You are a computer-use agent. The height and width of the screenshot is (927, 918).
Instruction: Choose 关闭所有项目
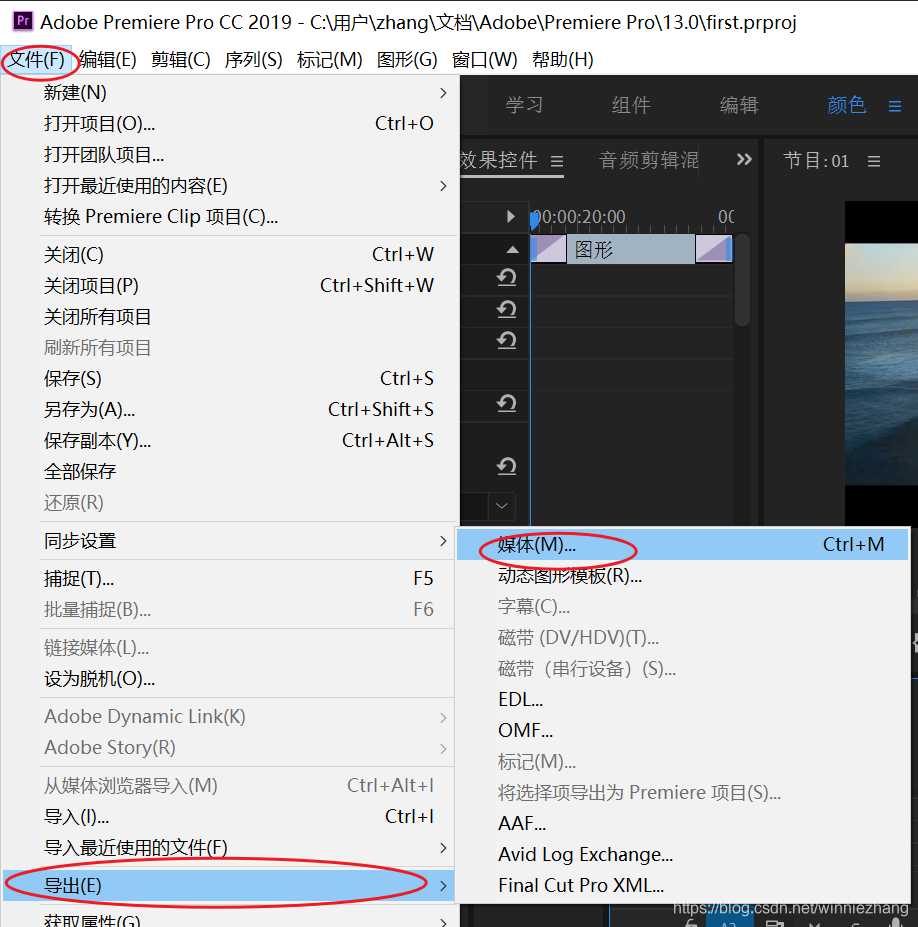[246, 317]
